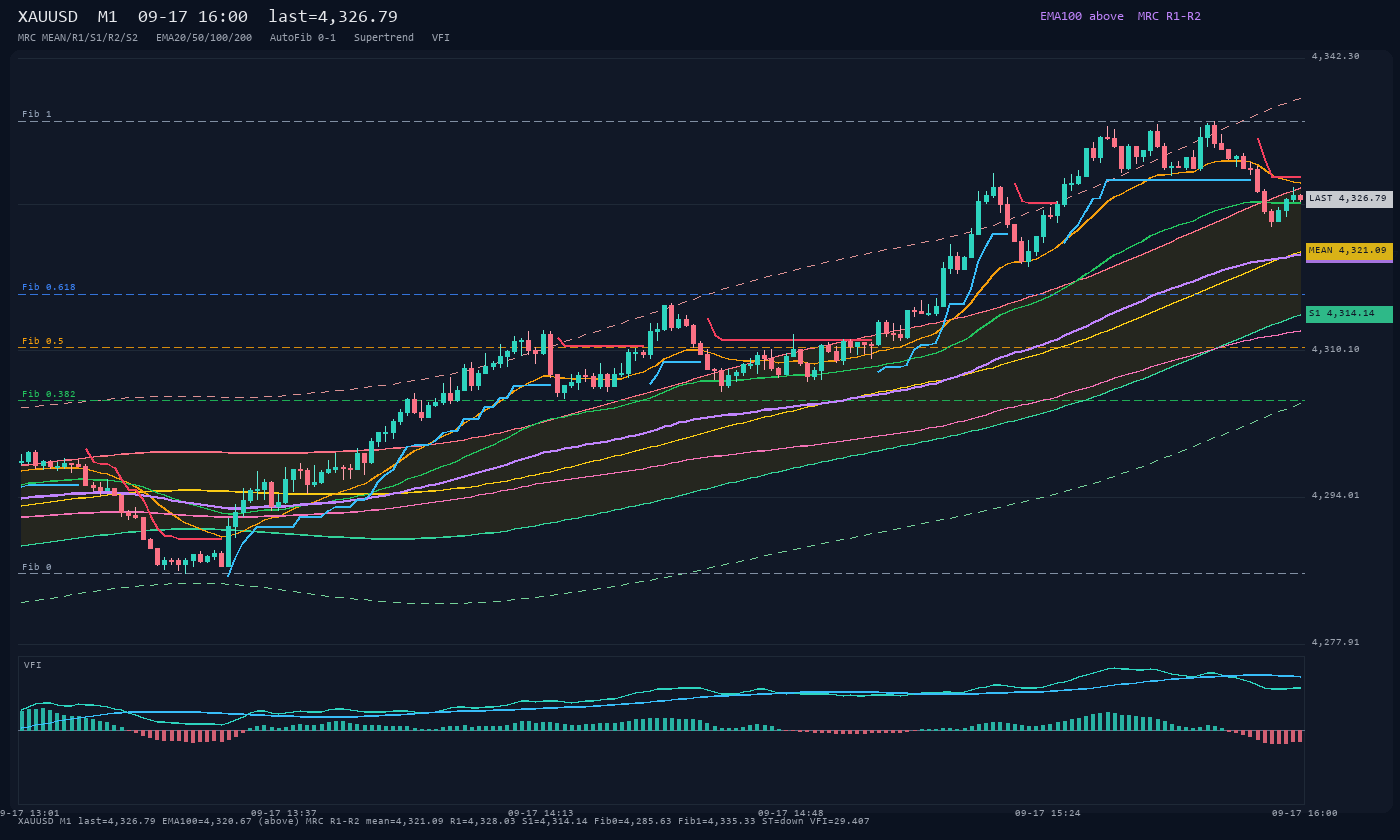Image resolution: width=1400 pixels, height=840 pixels.
Task: Select the M1 timeframe in the chart title
Action: click(107, 16)
